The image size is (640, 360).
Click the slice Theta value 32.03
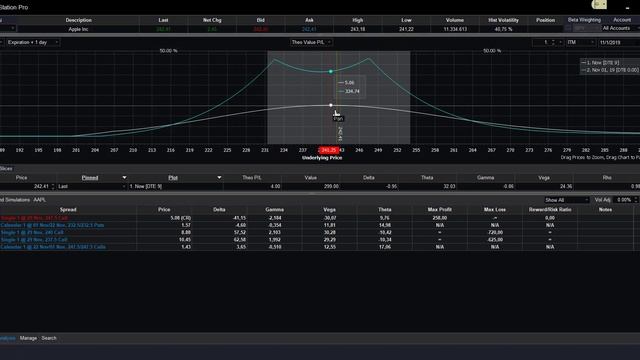tap(449, 187)
